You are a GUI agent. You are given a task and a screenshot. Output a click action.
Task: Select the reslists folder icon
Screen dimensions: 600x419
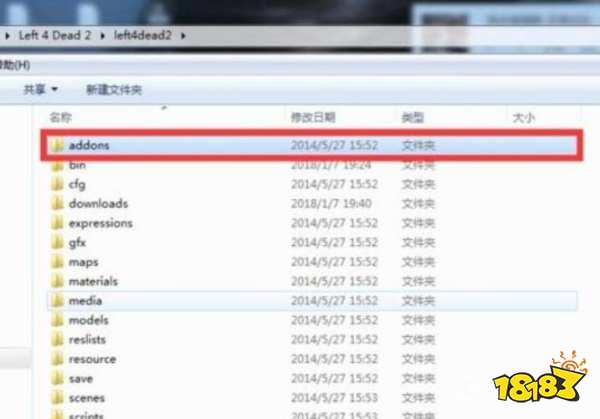pos(57,340)
